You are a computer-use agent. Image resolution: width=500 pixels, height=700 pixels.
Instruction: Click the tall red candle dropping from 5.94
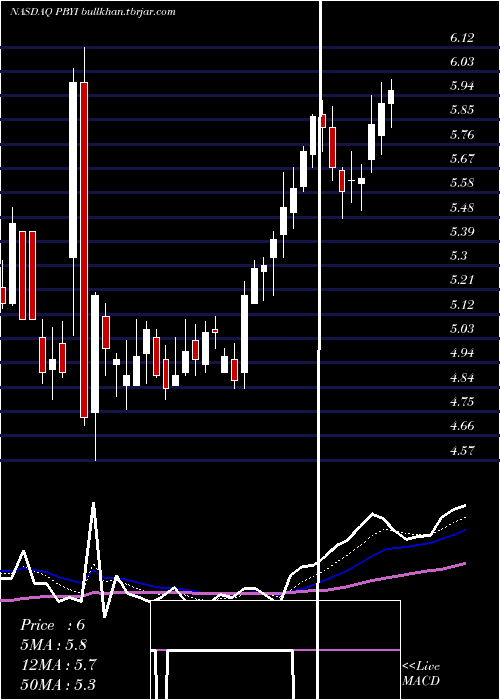coord(84,250)
